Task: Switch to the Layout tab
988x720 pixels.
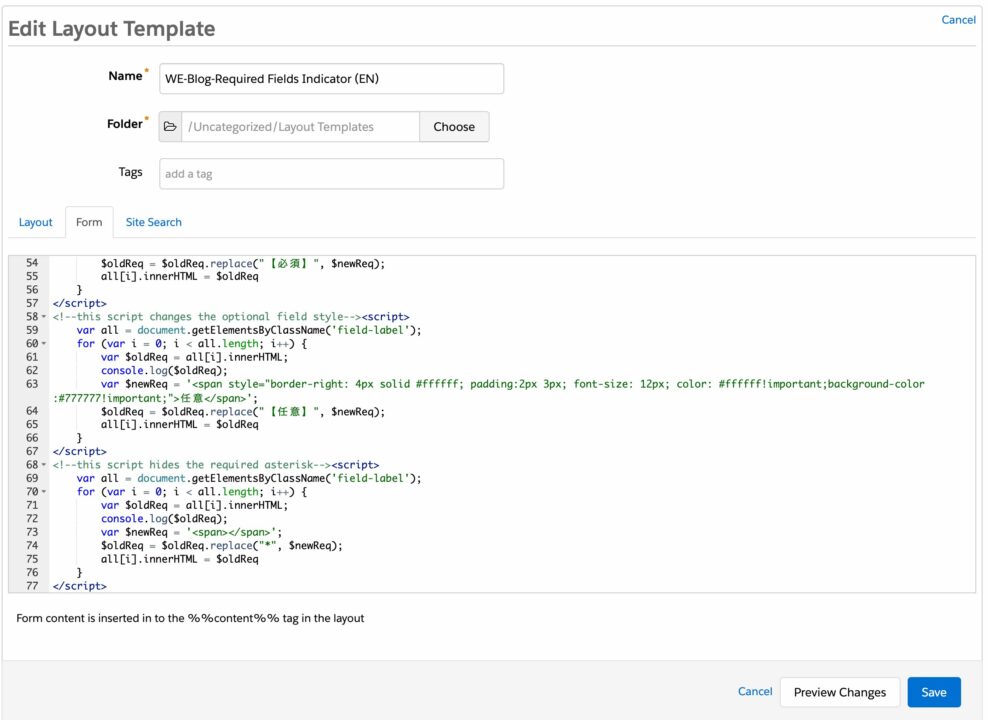Action: [36, 221]
